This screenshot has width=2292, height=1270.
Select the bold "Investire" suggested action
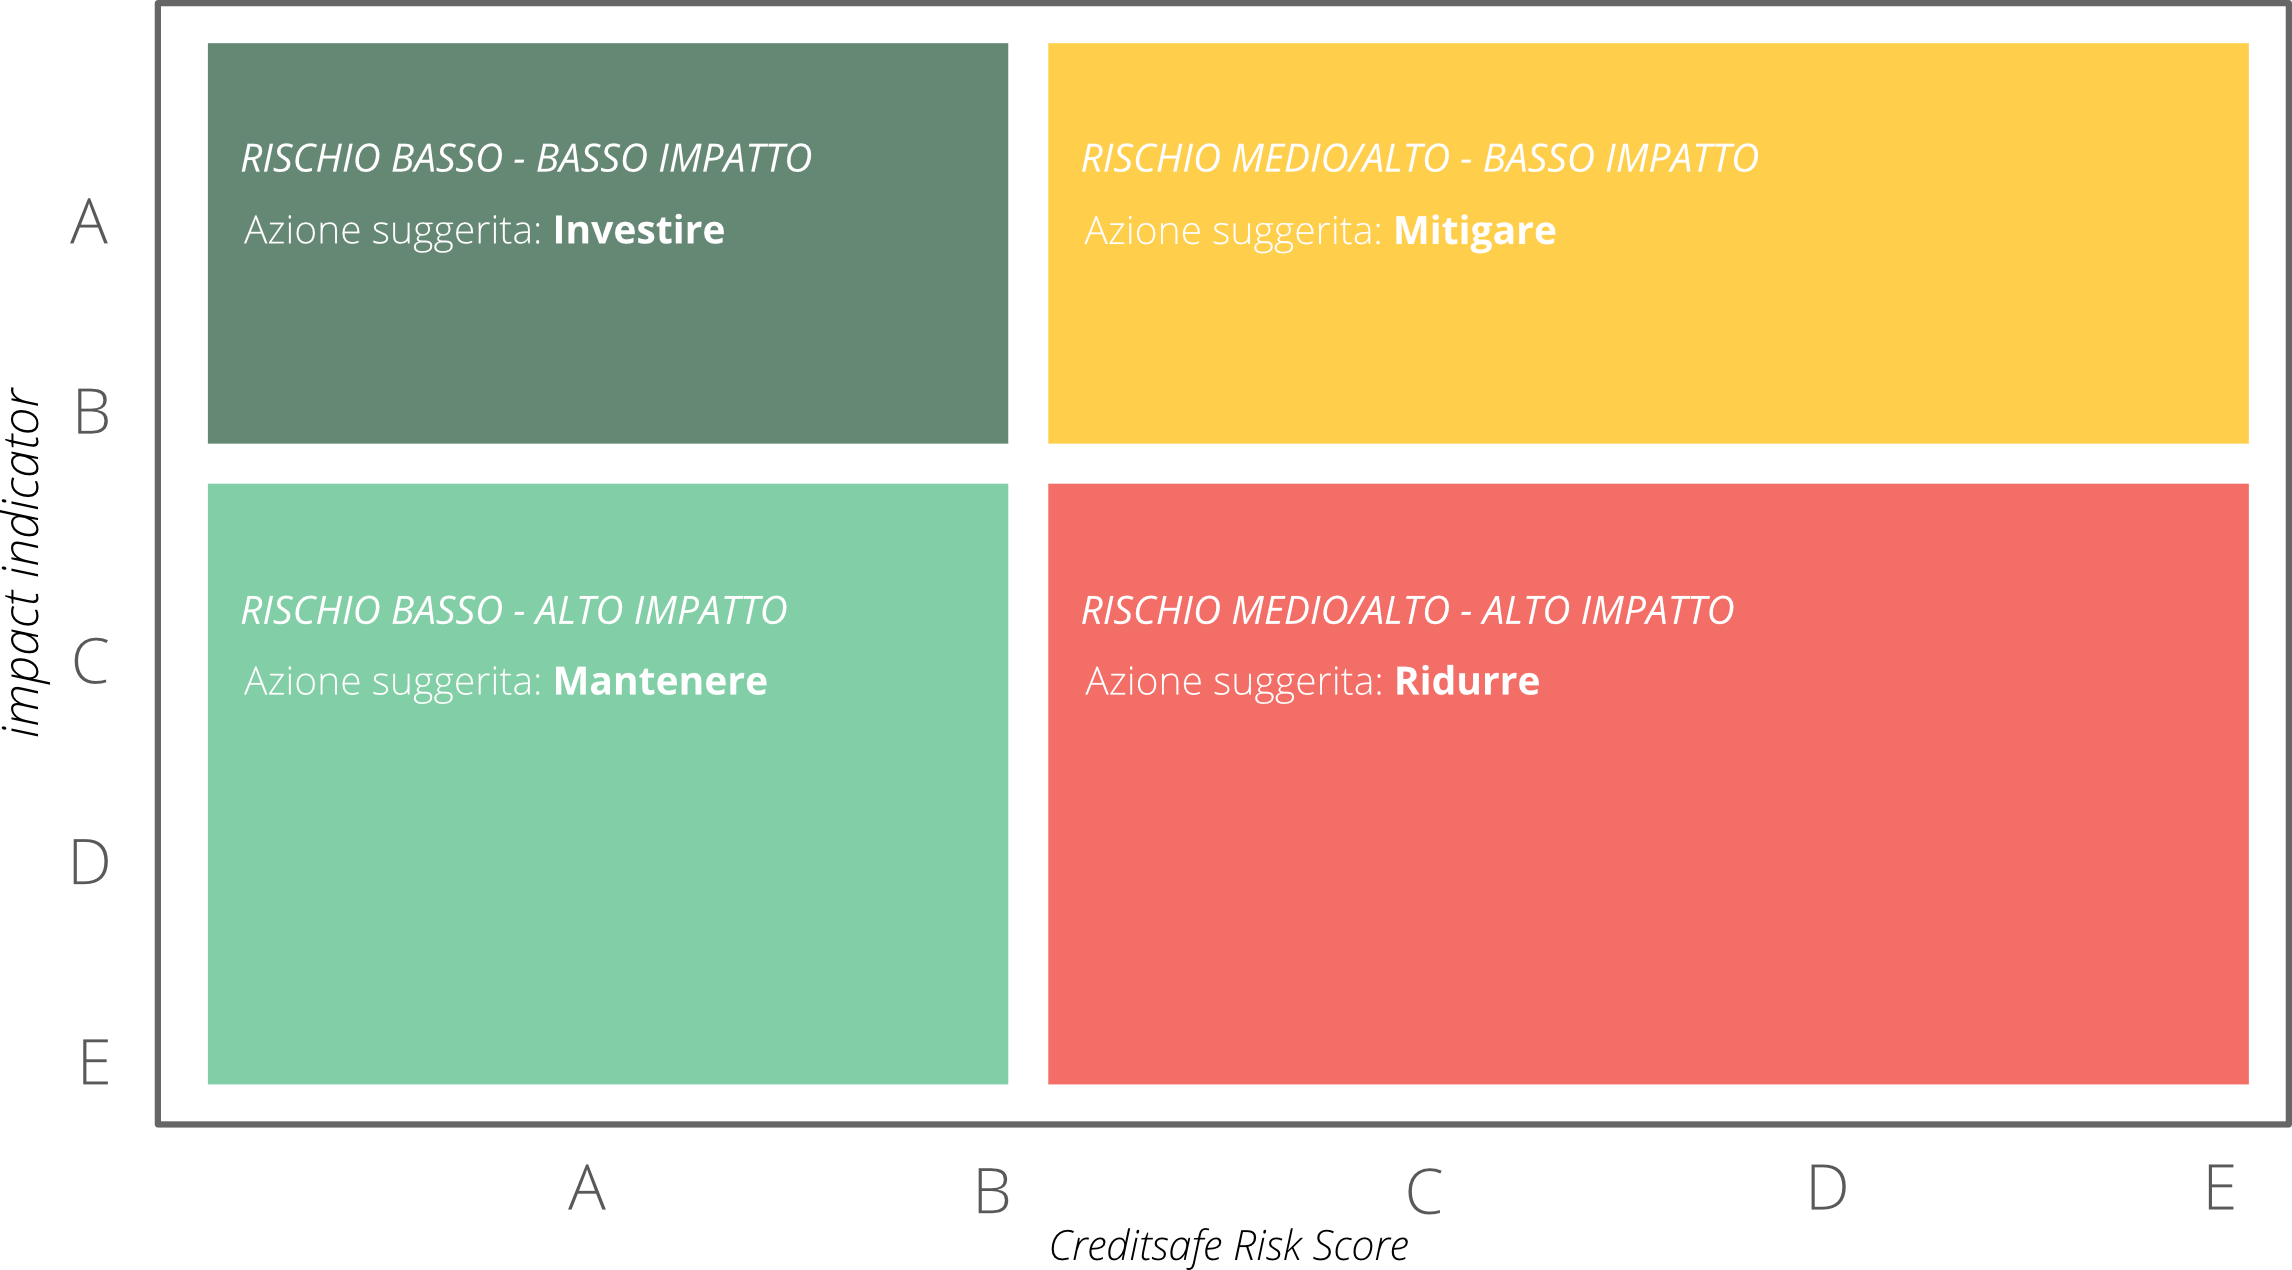(x=638, y=230)
